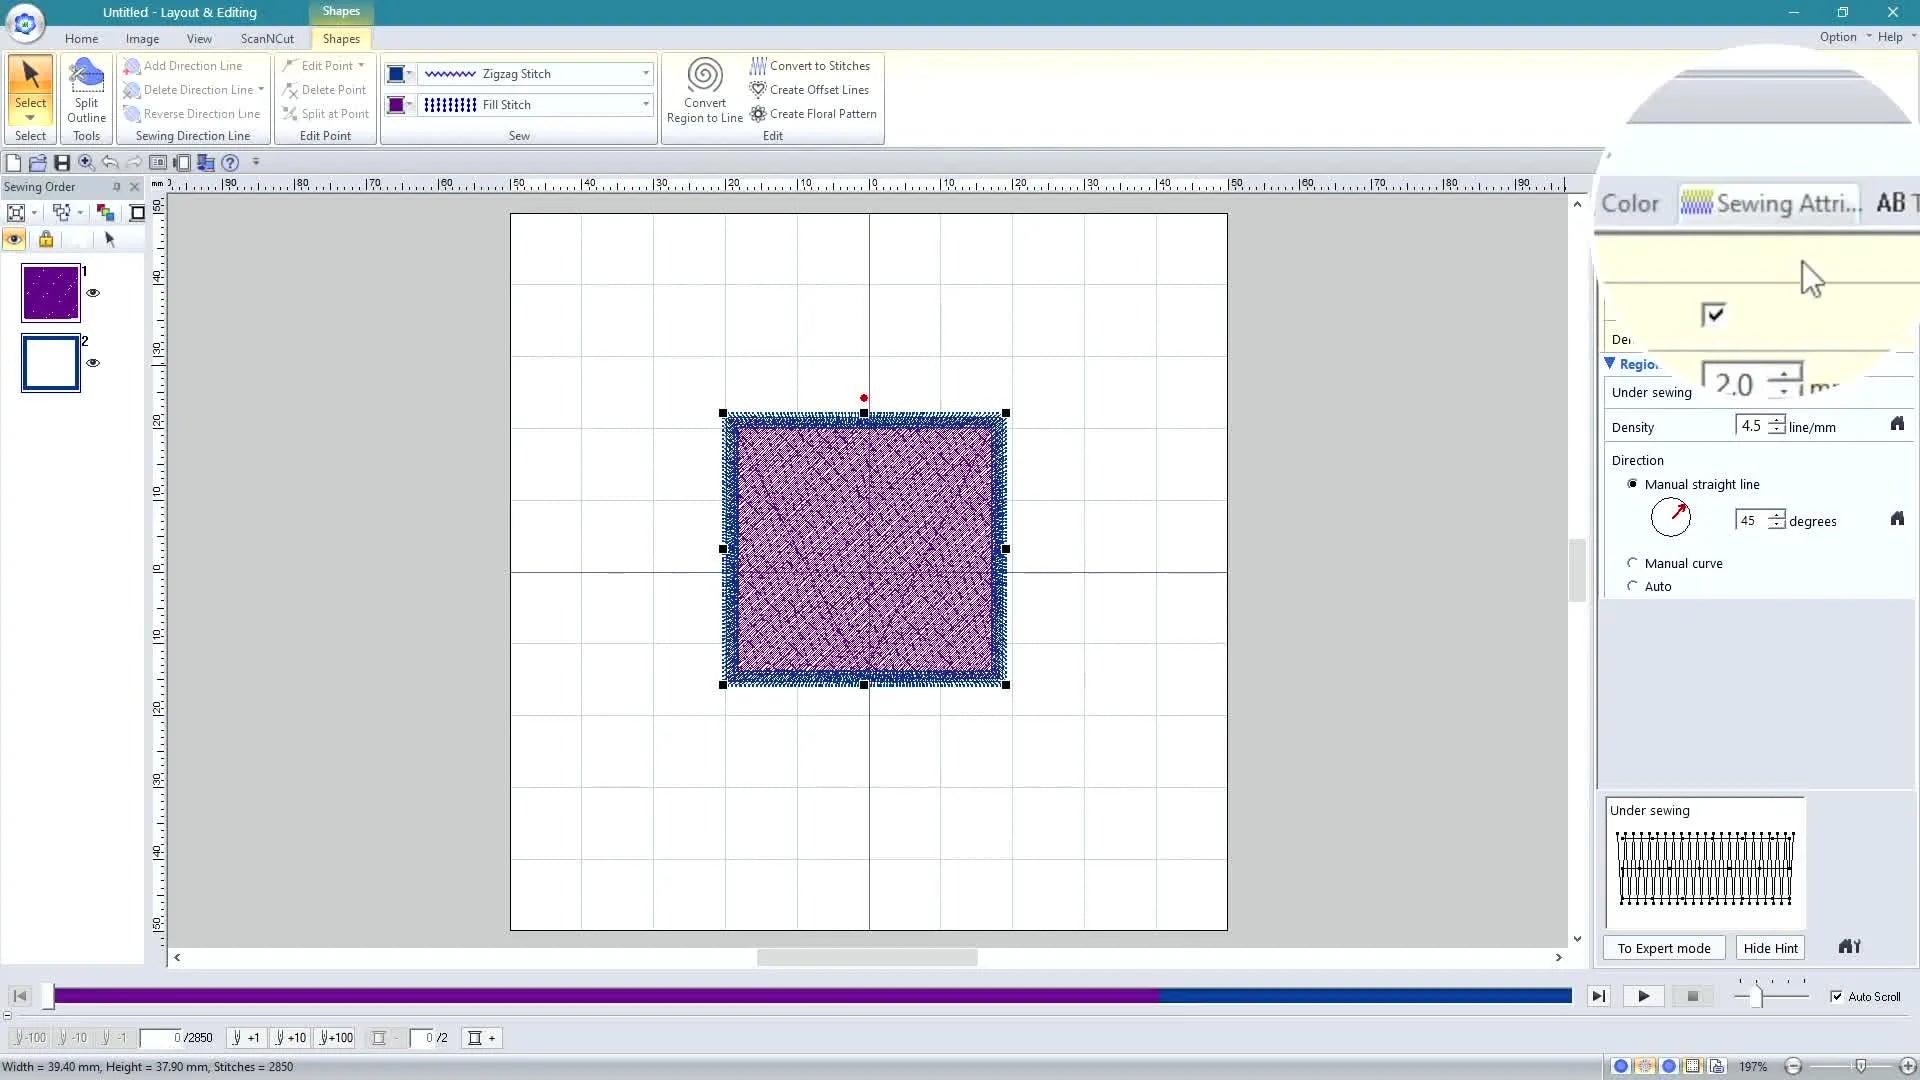This screenshot has width=1920, height=1080.
Task: Expand the Edit Point dropdown arrow
Action: pyautogui.click(x=361, y=66)
